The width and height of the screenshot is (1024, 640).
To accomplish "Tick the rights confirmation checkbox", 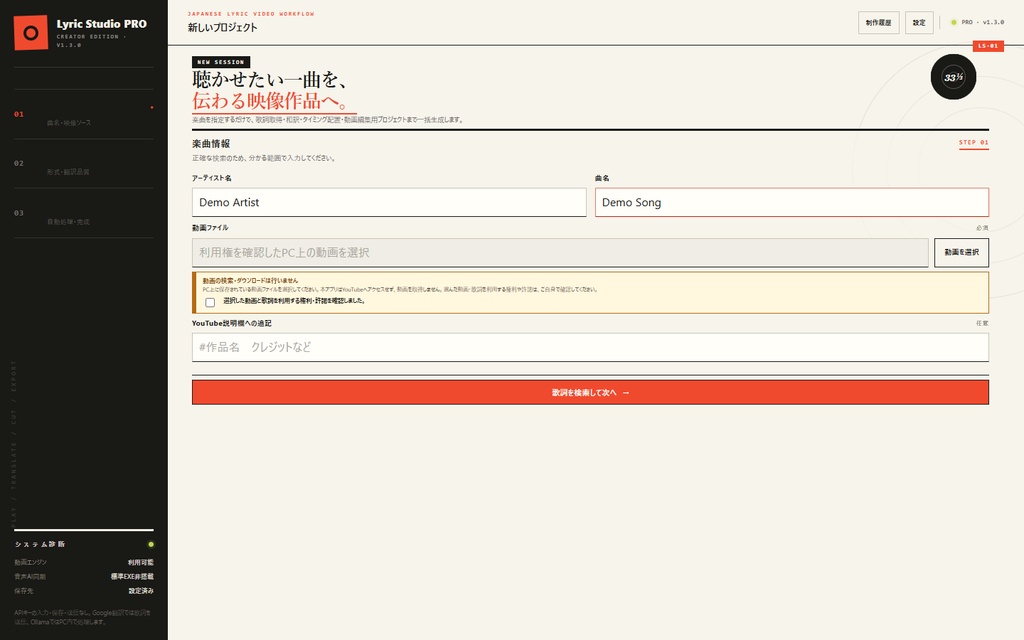I will (210, 302).
